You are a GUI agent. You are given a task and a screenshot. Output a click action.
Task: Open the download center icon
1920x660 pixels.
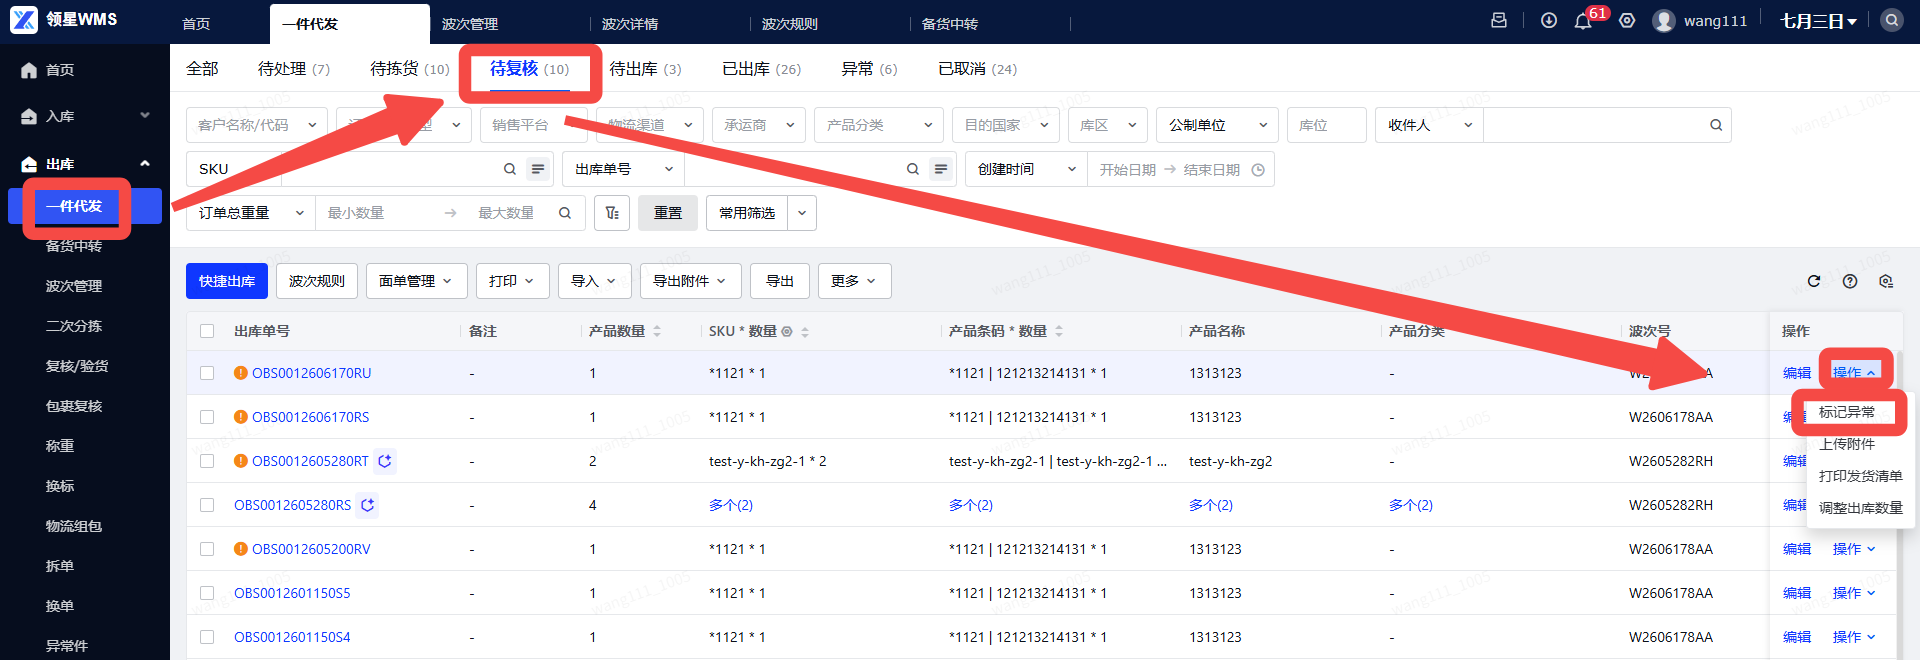click(x=1549, y=20)
